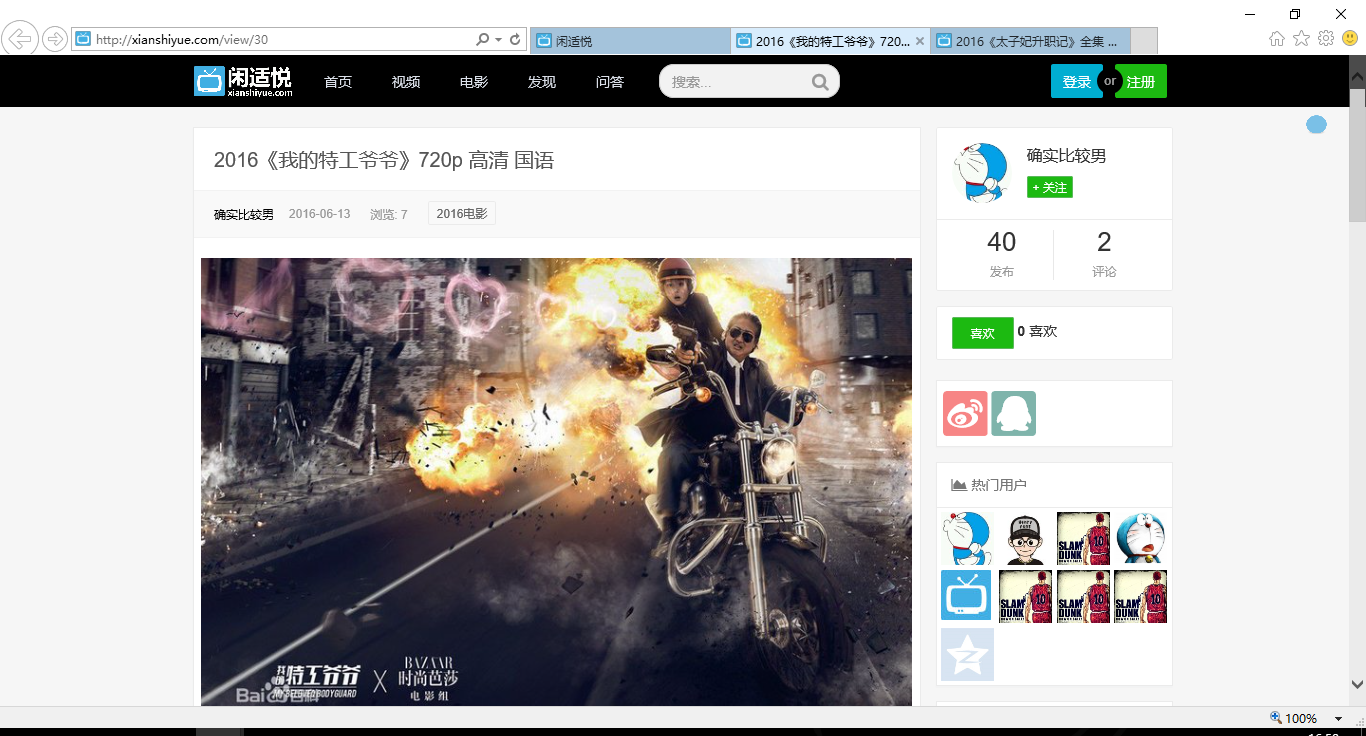Viewport: 1366px width, 736px height.
Task: Go back with the browser back arrow
Action: 20,39
